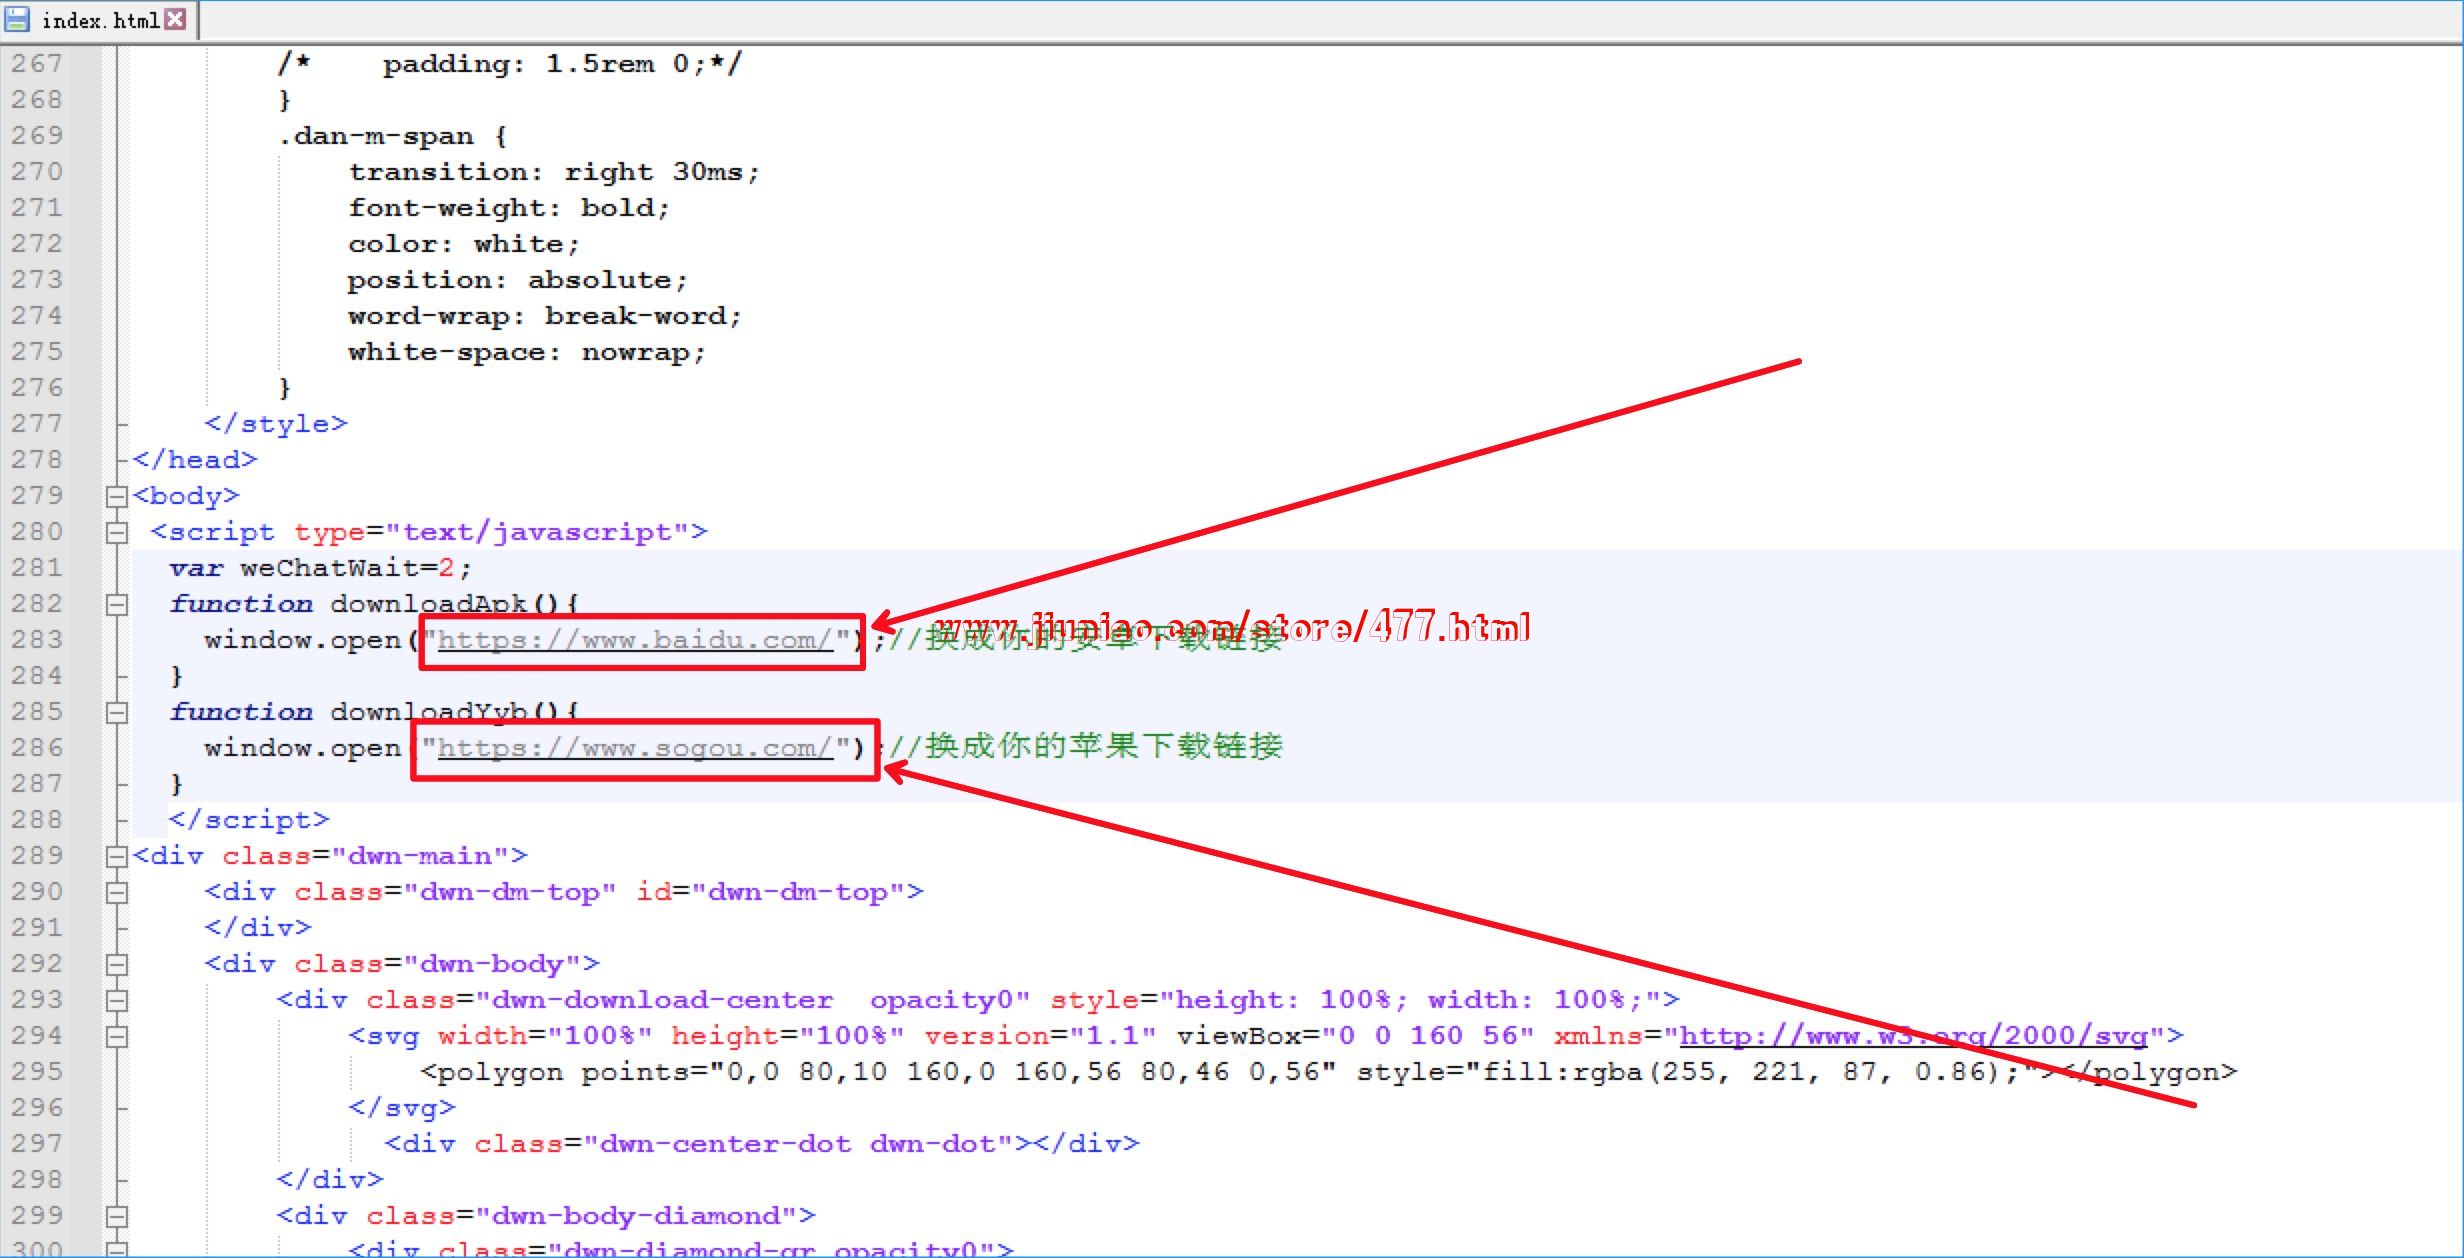The width and height of the screenshot is (2464, 1258).
Task: Fold the downloadApk function block
Action: [117, 604]
